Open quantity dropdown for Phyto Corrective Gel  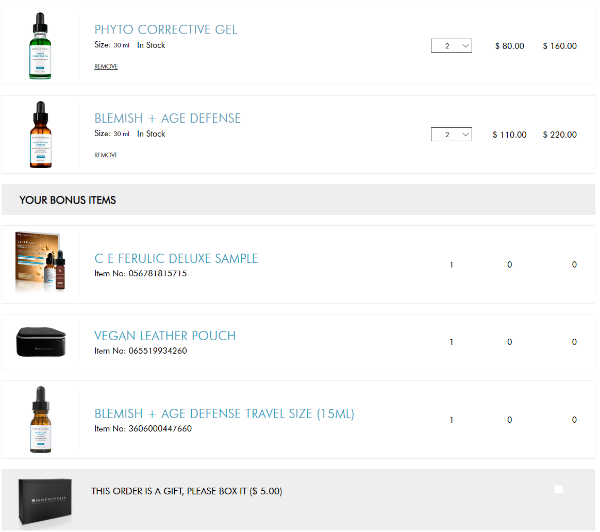(451, 46)
